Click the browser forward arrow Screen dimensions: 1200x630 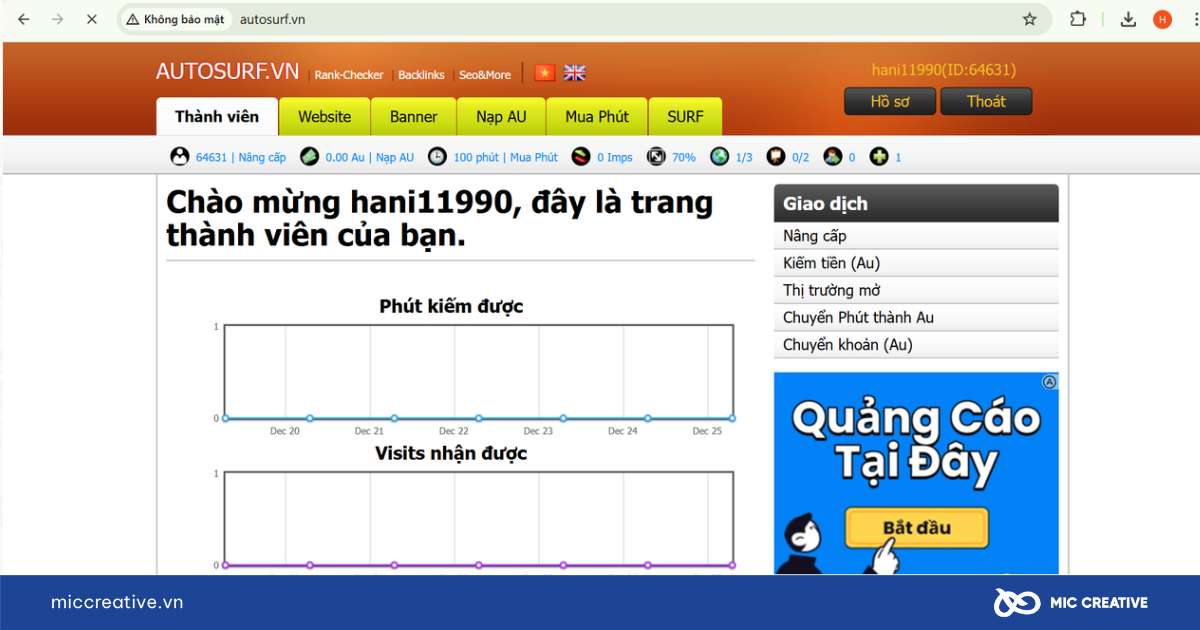(57, 19)
